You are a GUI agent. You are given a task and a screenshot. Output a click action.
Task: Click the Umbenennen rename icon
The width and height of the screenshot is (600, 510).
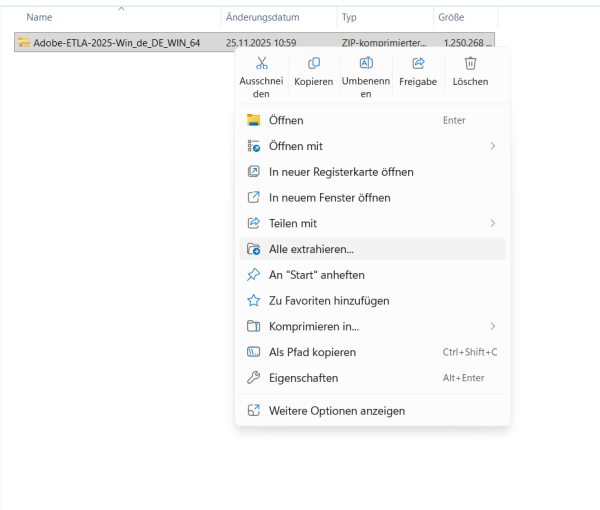366,63
